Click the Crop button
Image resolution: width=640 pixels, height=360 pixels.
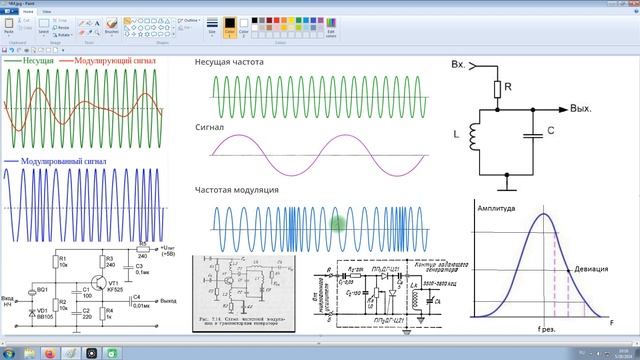click(x=60, y=20)
